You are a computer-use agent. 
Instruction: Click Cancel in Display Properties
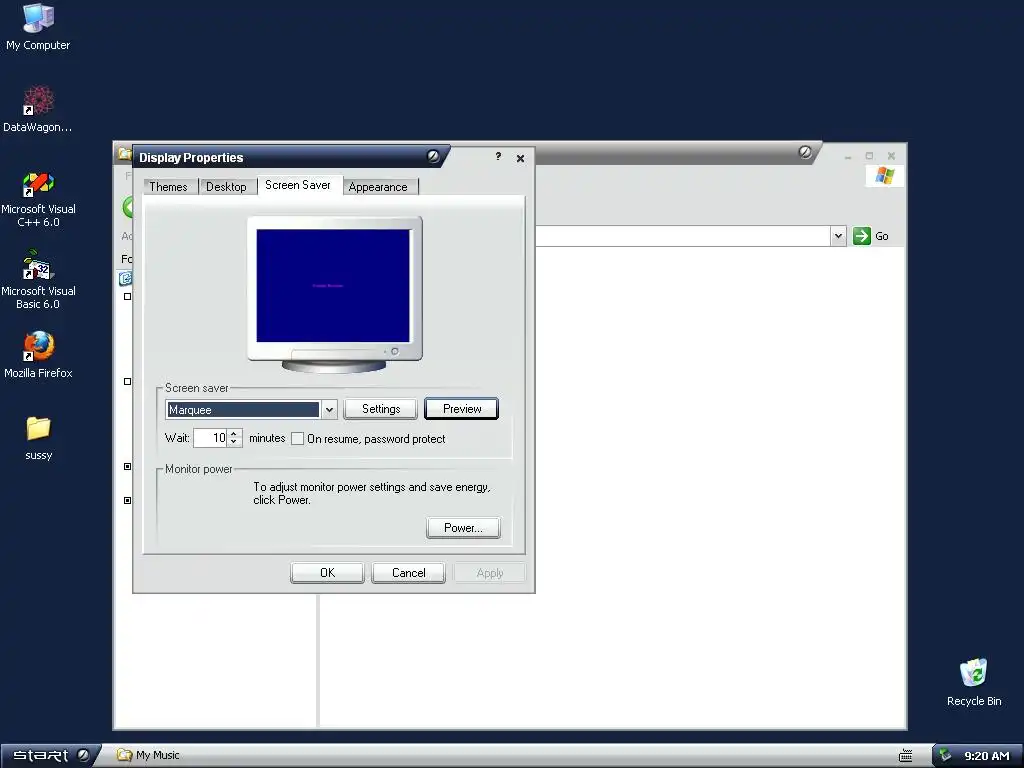click(409, 573)
